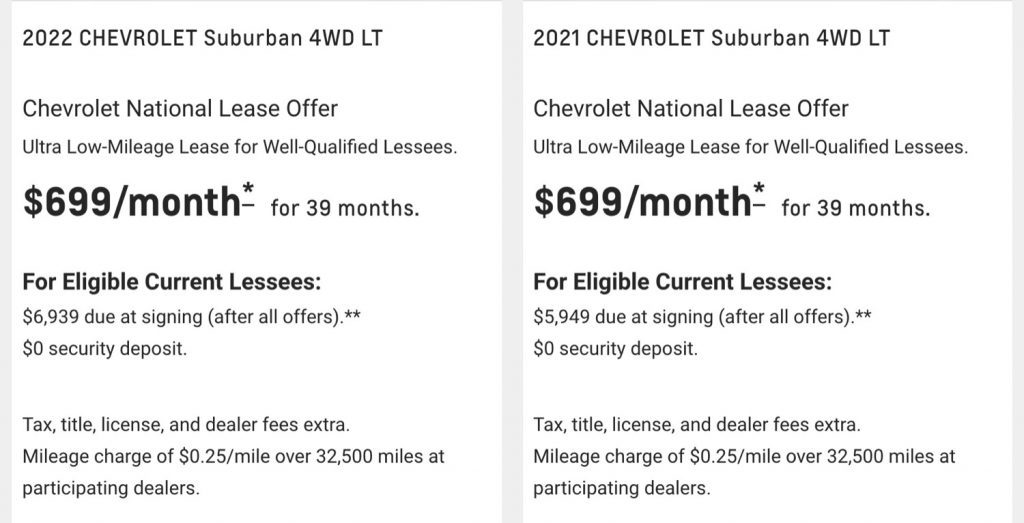
Task: Click double asterisk after 2021 due at signing
Action: (863, 316)
